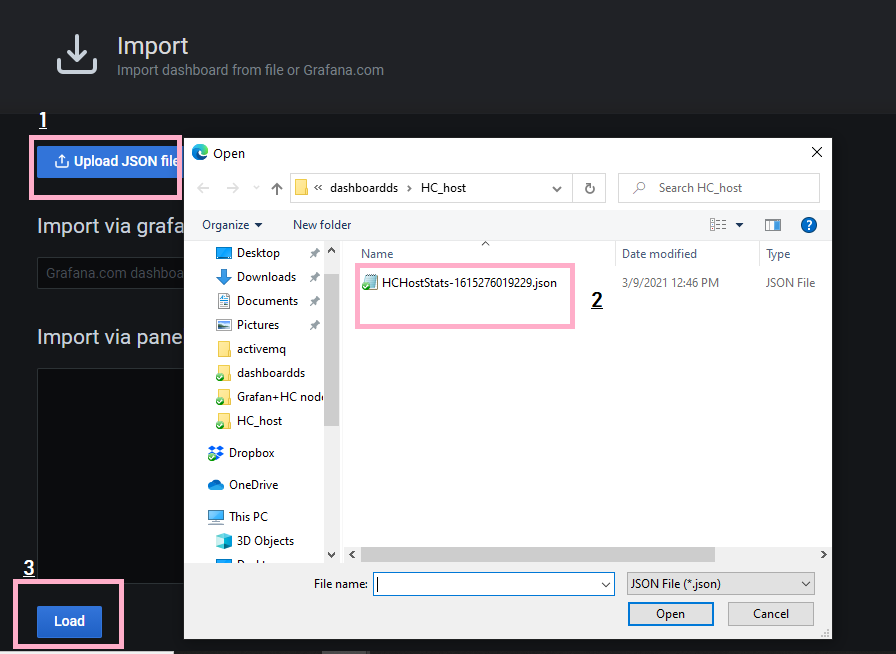Click the blue Load button
Image resolution: width=896 pixels, height=654 pixels.
tap(69, 621)
